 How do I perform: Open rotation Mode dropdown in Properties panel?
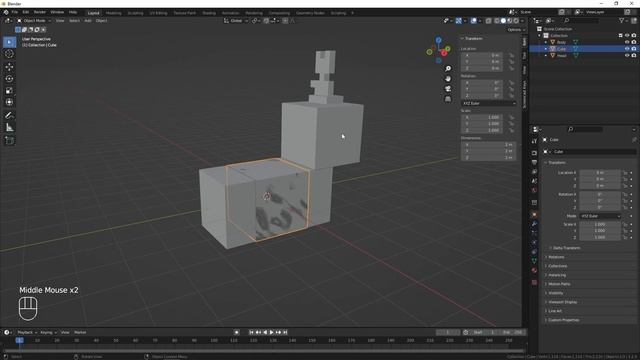[x=600, y=216]
